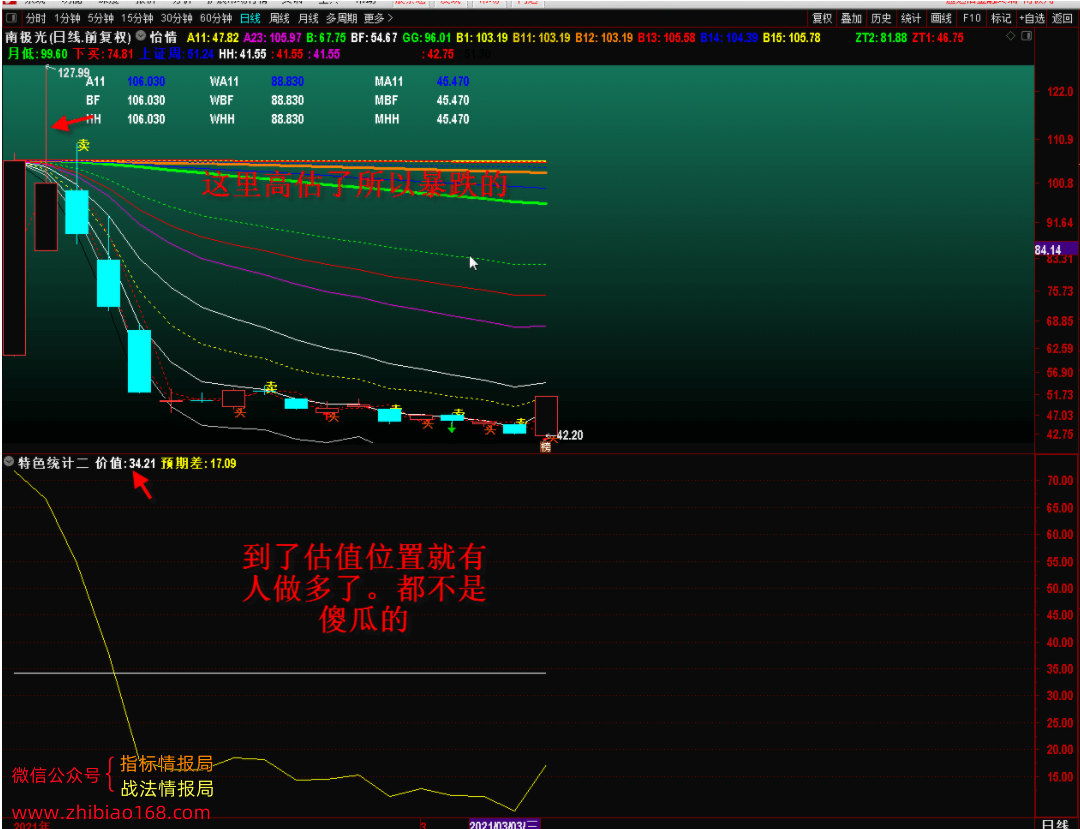
Task: Click the 标记 mark button
Action: point(1001,19)
